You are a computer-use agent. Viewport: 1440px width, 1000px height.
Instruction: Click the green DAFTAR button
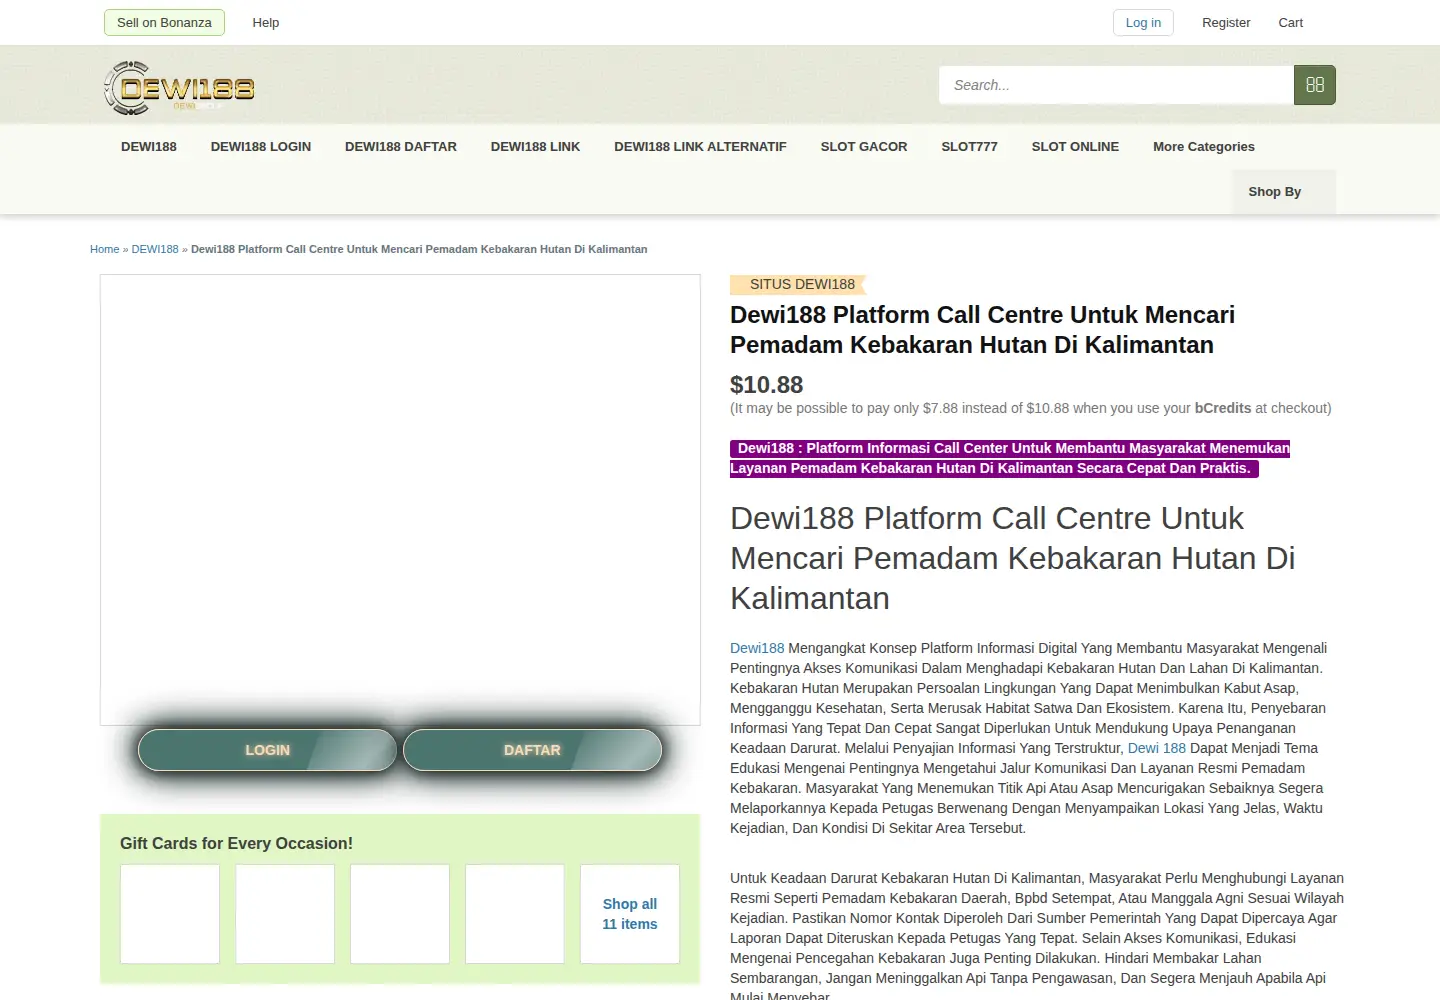532,750
